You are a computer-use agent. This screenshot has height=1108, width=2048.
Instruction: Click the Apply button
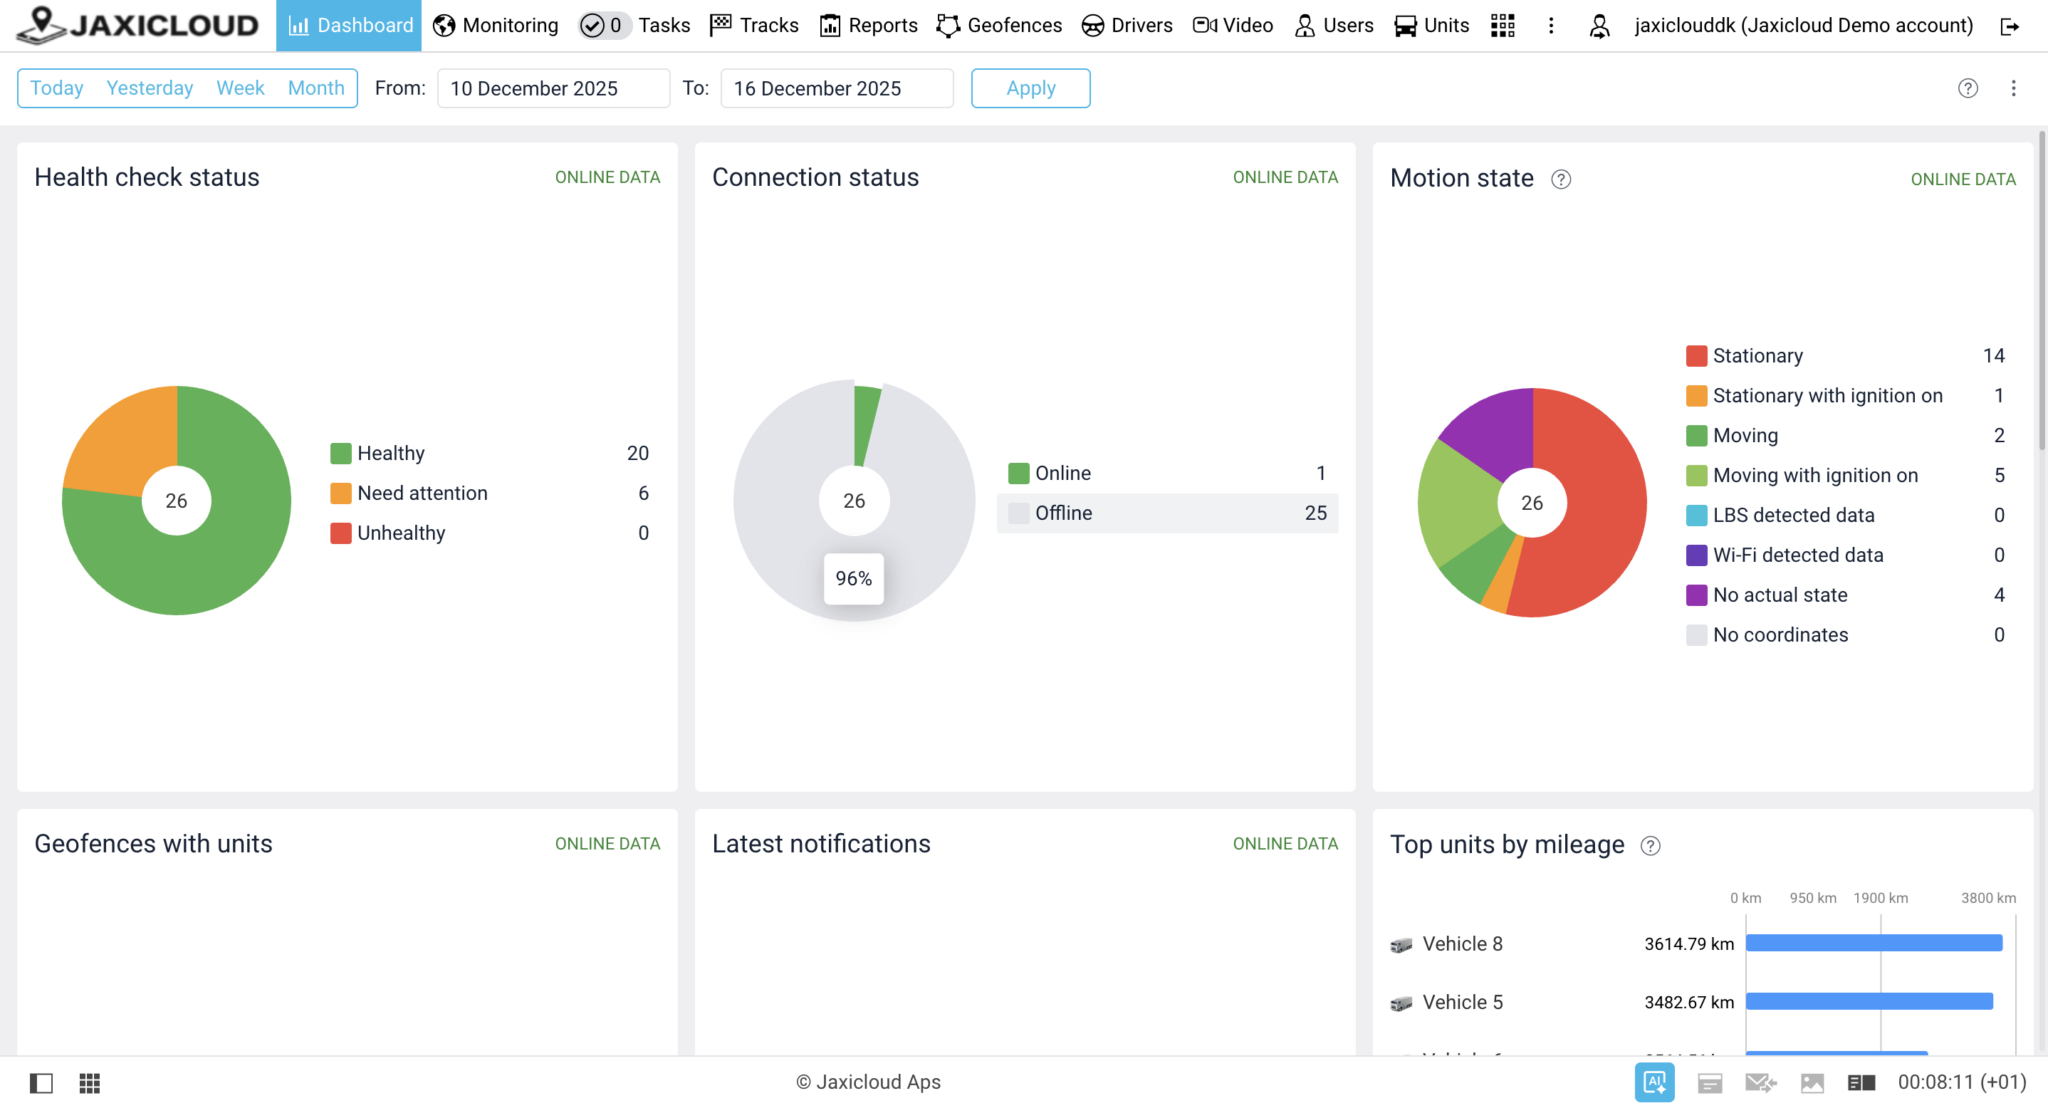tap(1031, 88)
